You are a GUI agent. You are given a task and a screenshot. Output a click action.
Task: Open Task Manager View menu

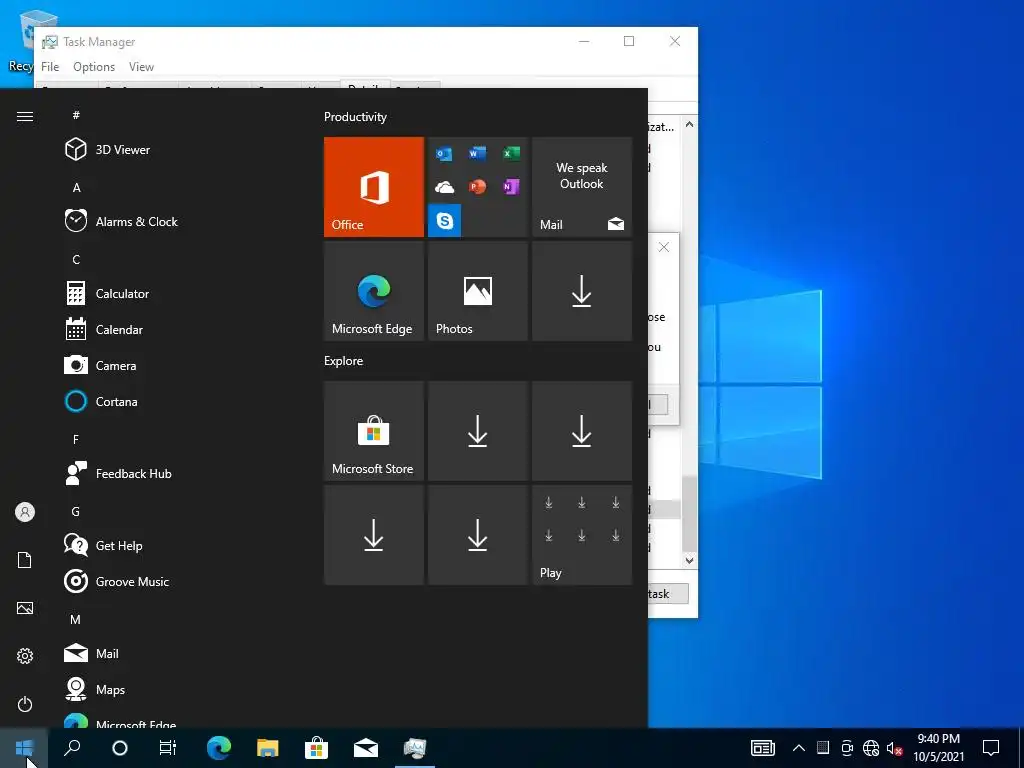(141, 67)
